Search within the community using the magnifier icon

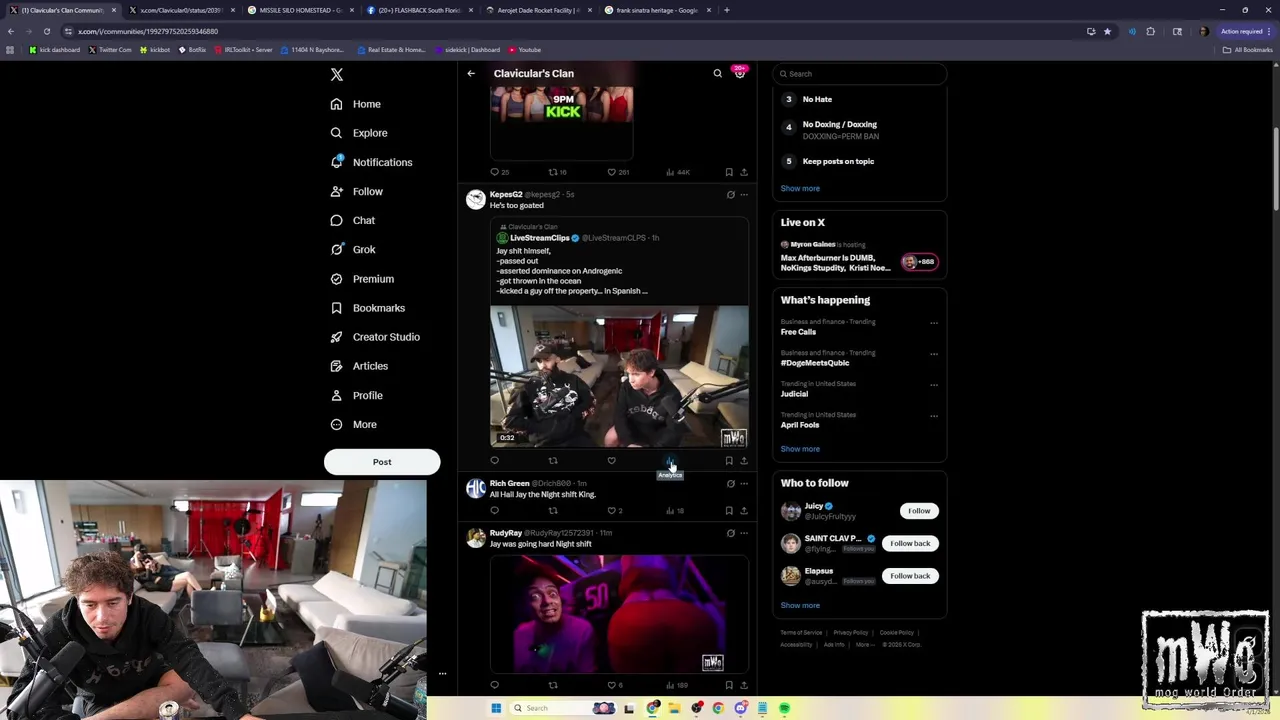[717, 73]
